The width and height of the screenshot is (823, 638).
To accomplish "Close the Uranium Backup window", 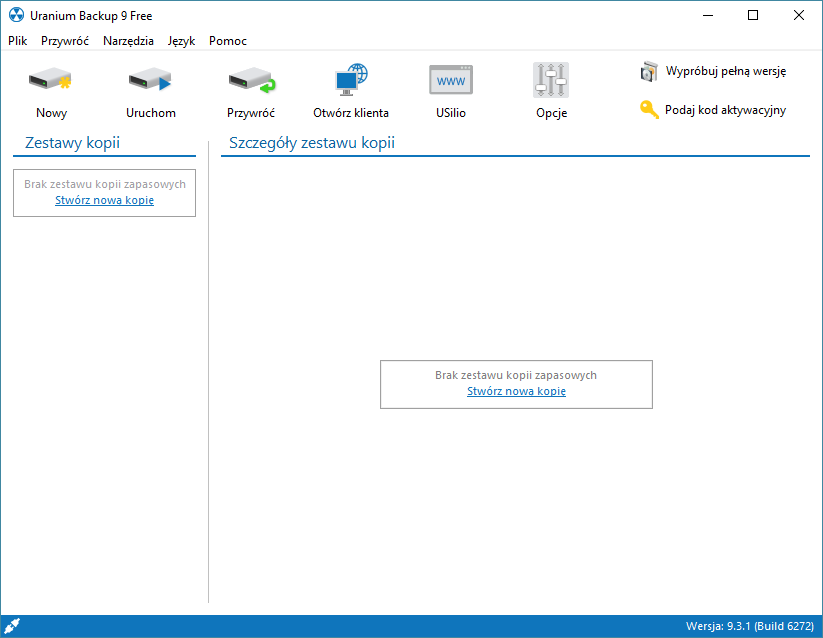I will (798, 16).
